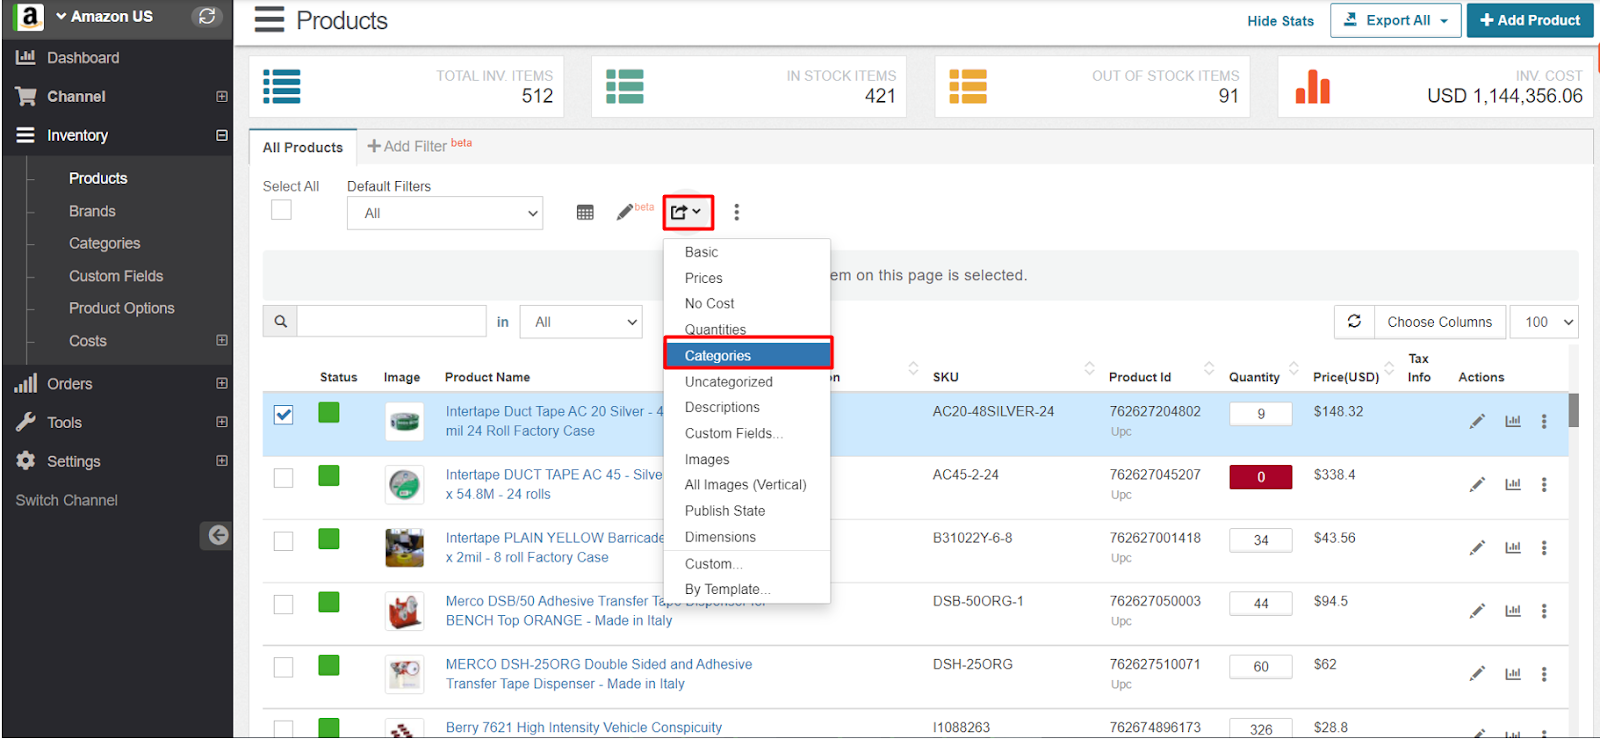Open Dashboard in the sidebar
This screenshot has width=1600, height=739.
point(83,58)
